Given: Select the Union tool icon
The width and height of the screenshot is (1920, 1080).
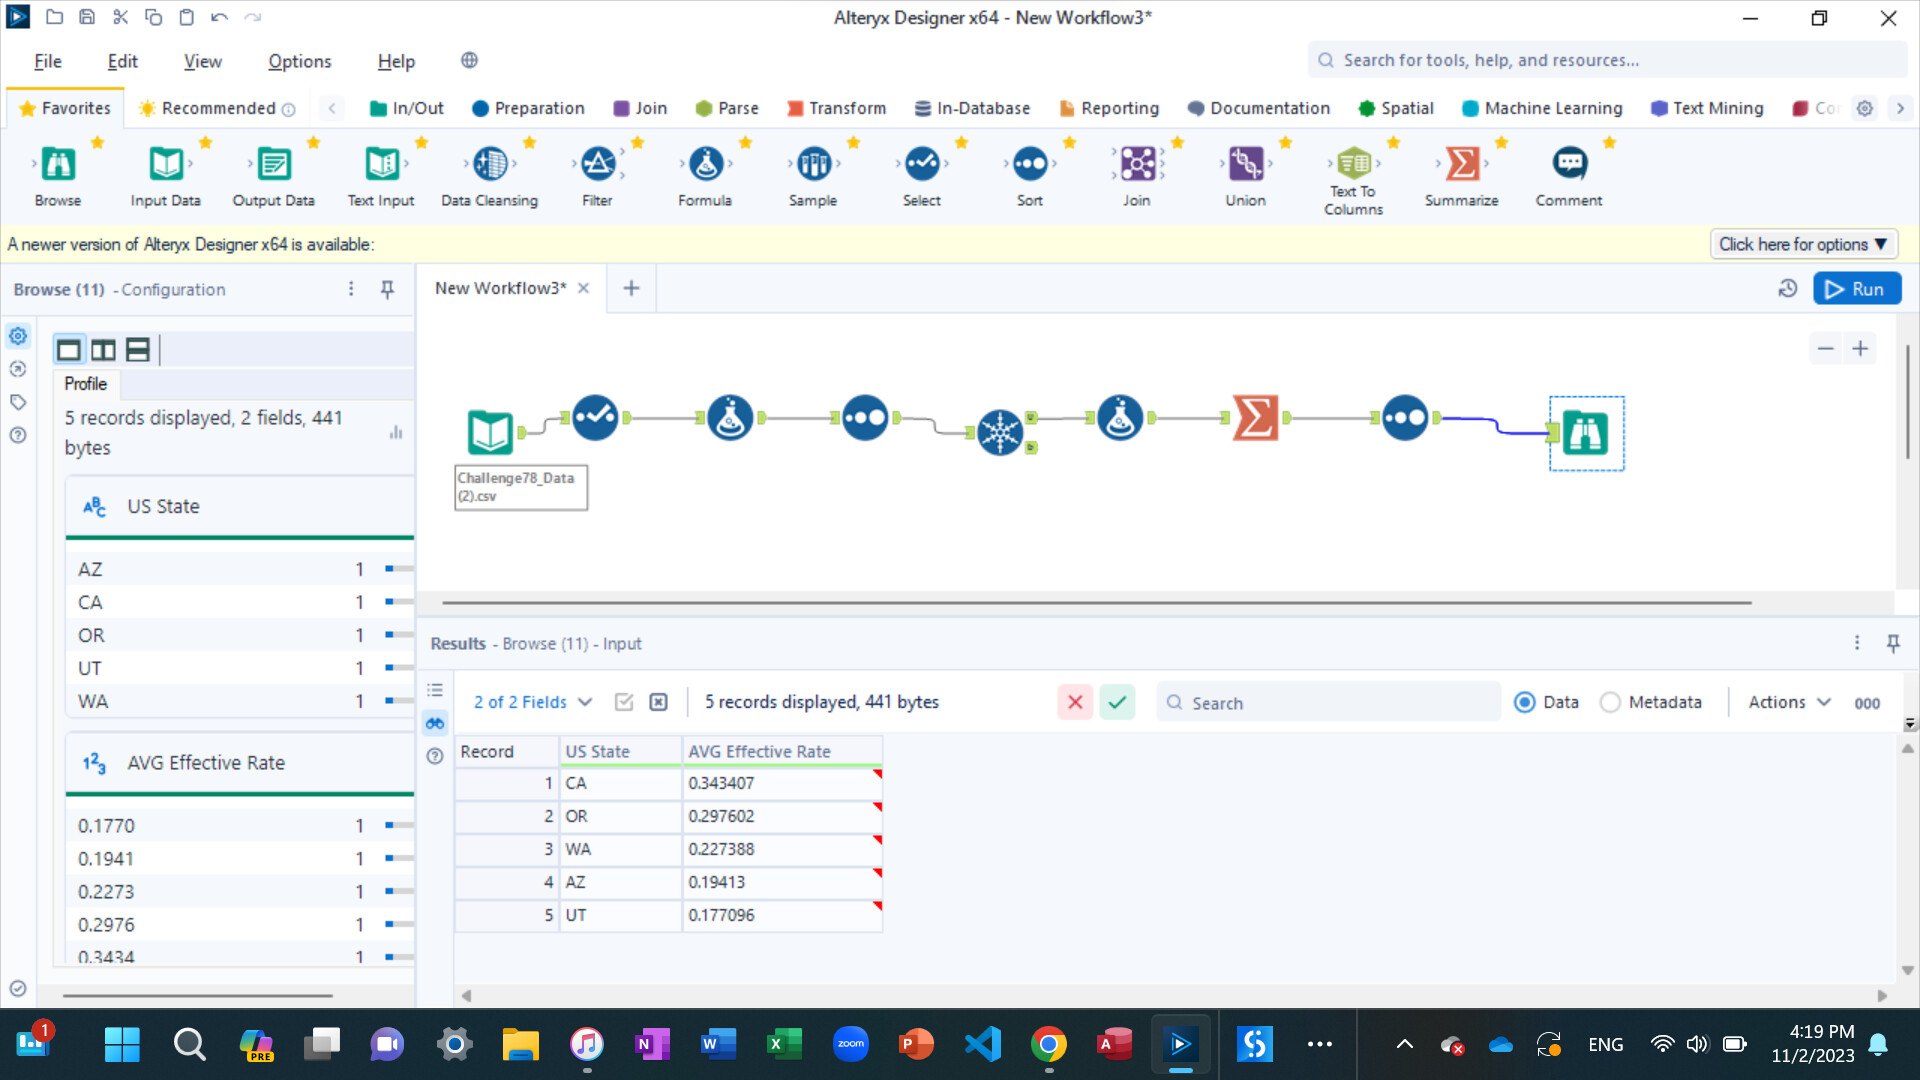Looking at the screenshot, I should click(1245, 164).
